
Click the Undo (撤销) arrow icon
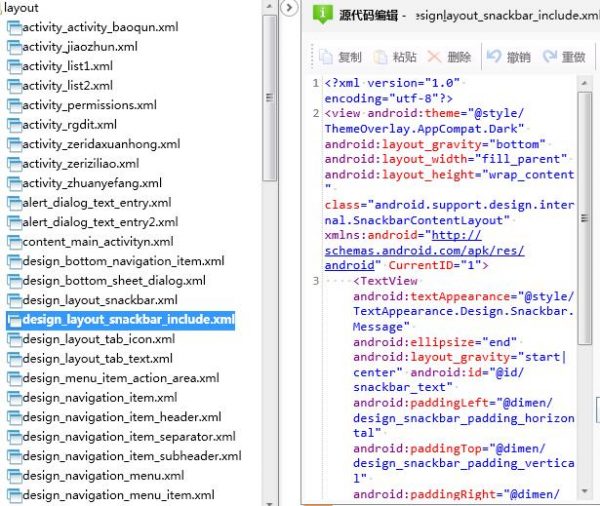click(494, 57)
